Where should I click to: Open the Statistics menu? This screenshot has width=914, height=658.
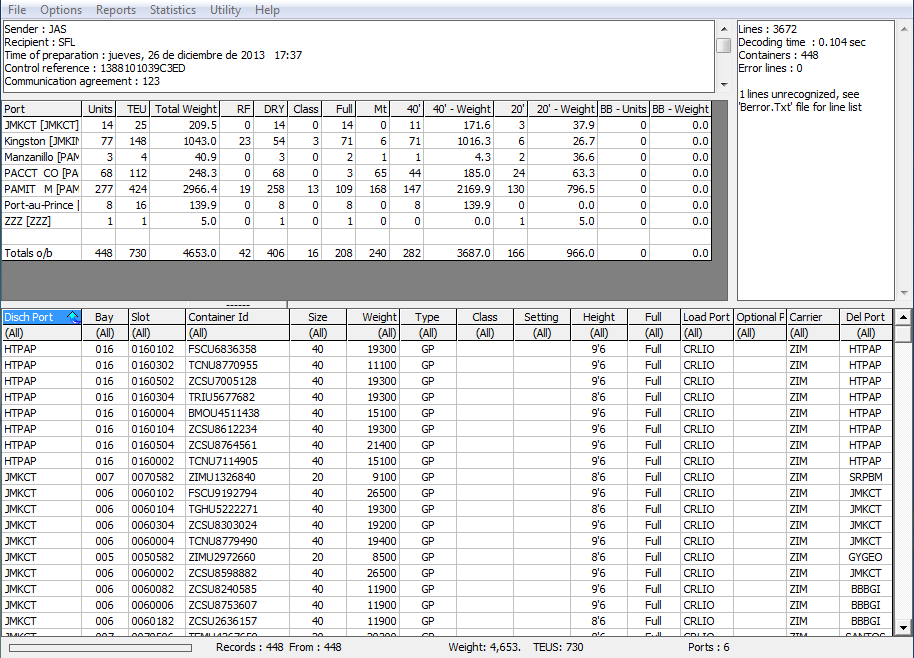click(173, 10)
